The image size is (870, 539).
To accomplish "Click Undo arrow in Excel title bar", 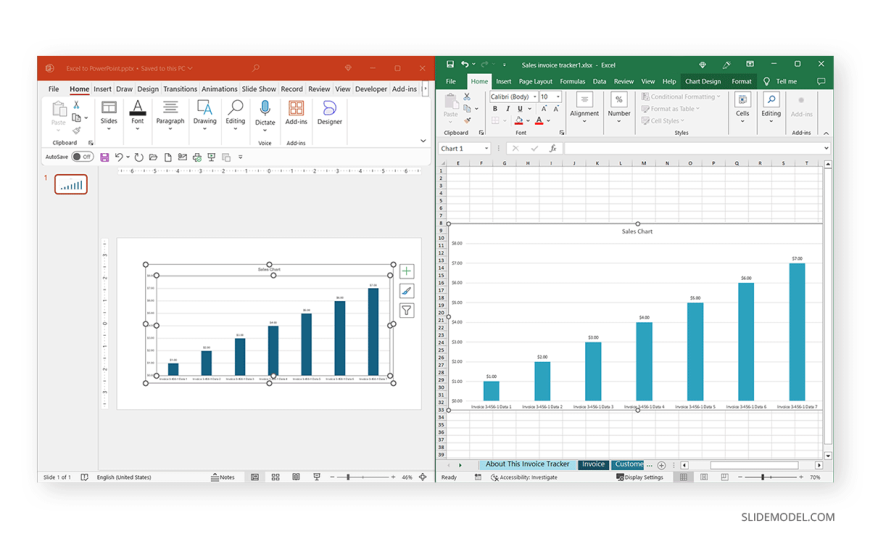I will [465, 64].
